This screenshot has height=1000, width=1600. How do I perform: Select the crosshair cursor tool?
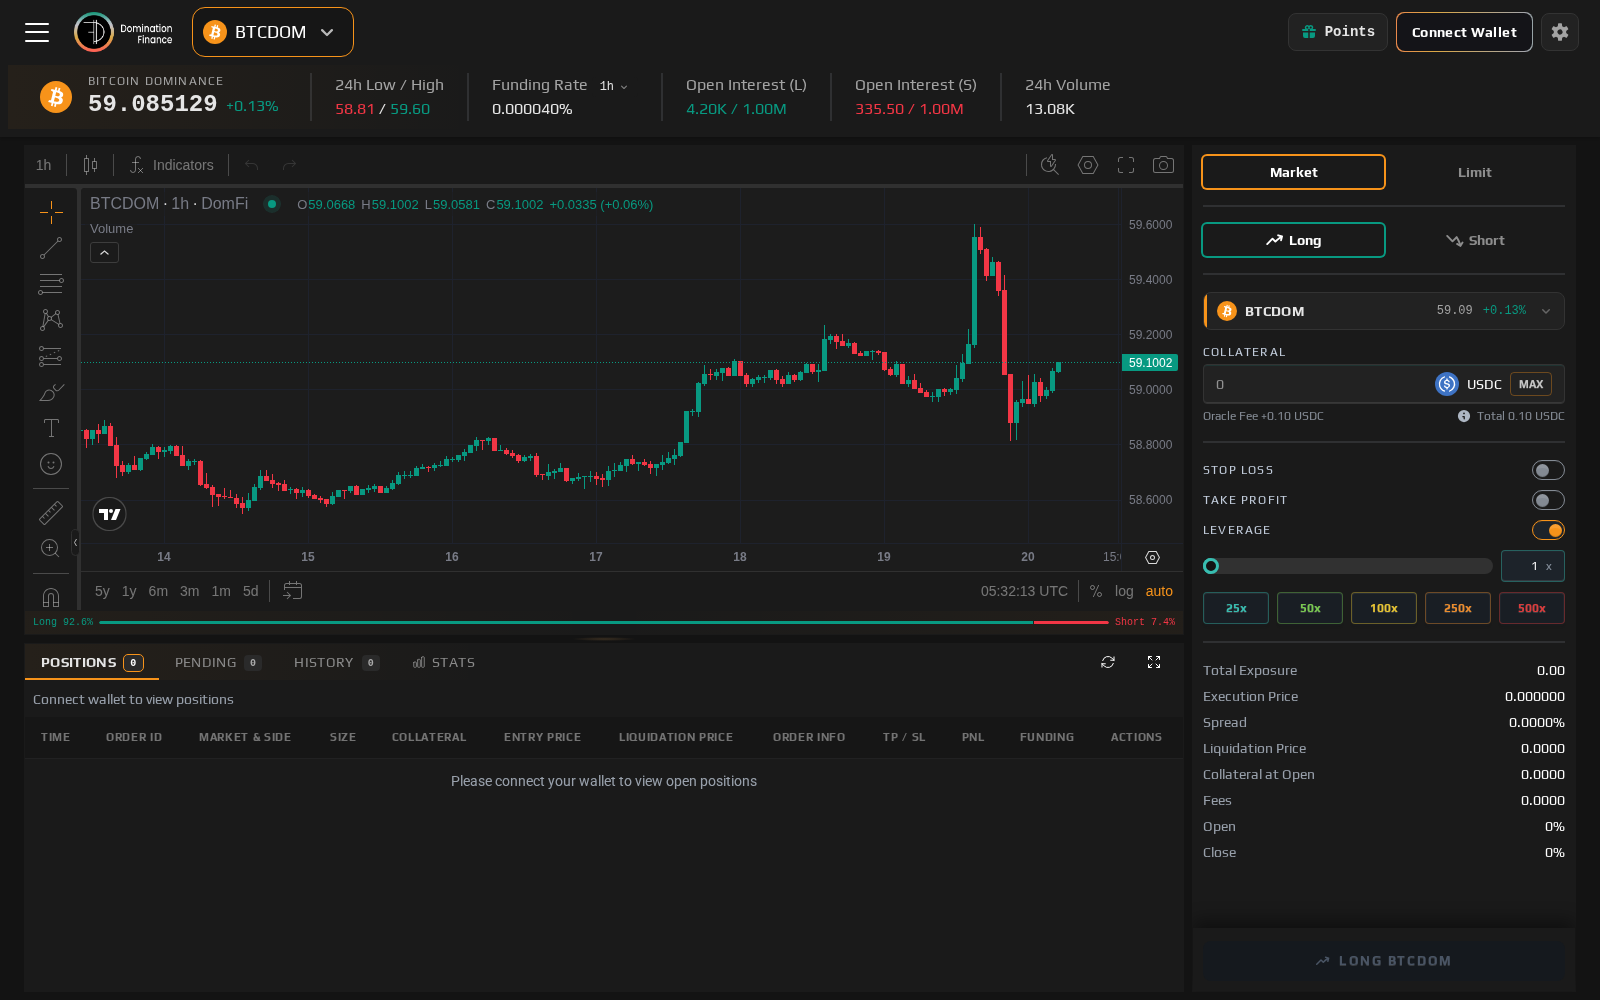(51, 212)
